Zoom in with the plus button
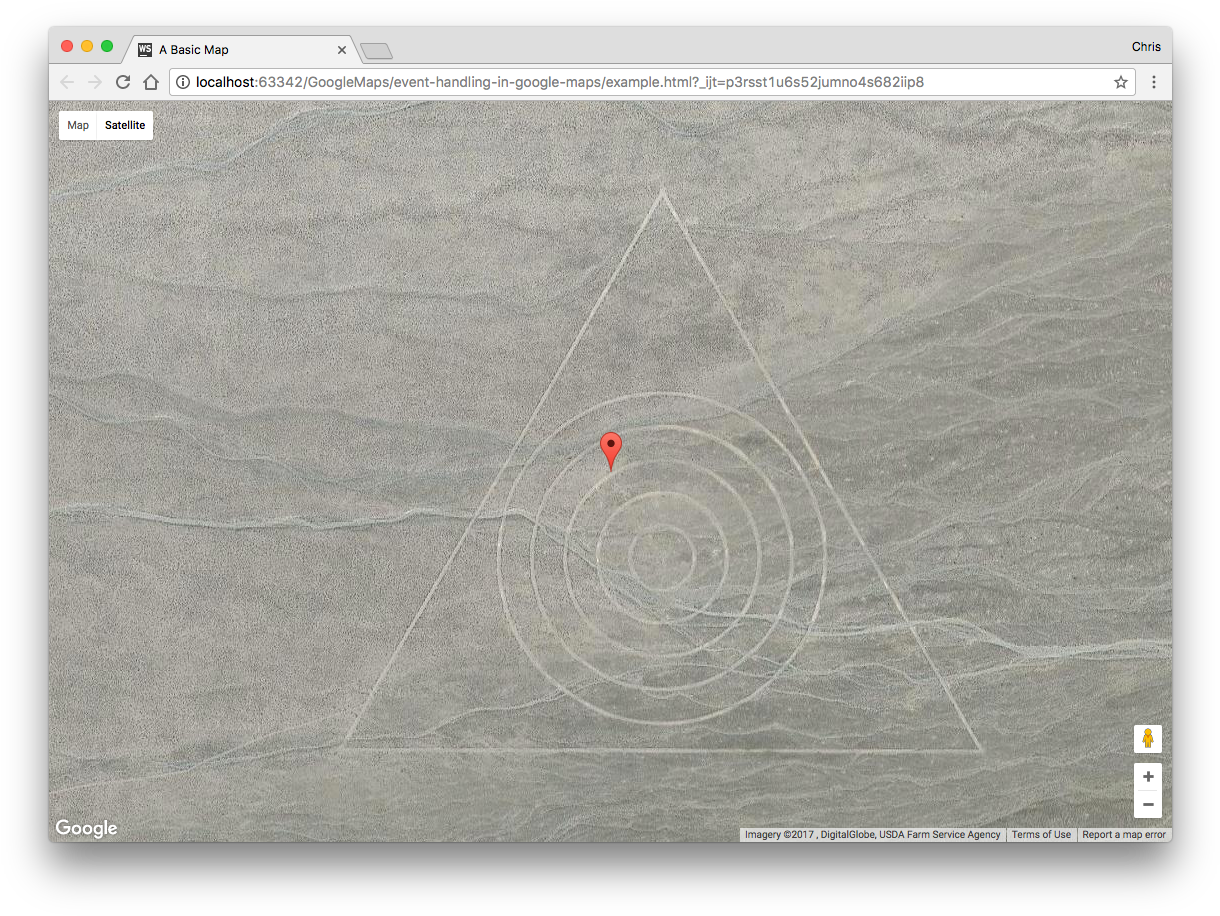 click(1147, 777)
